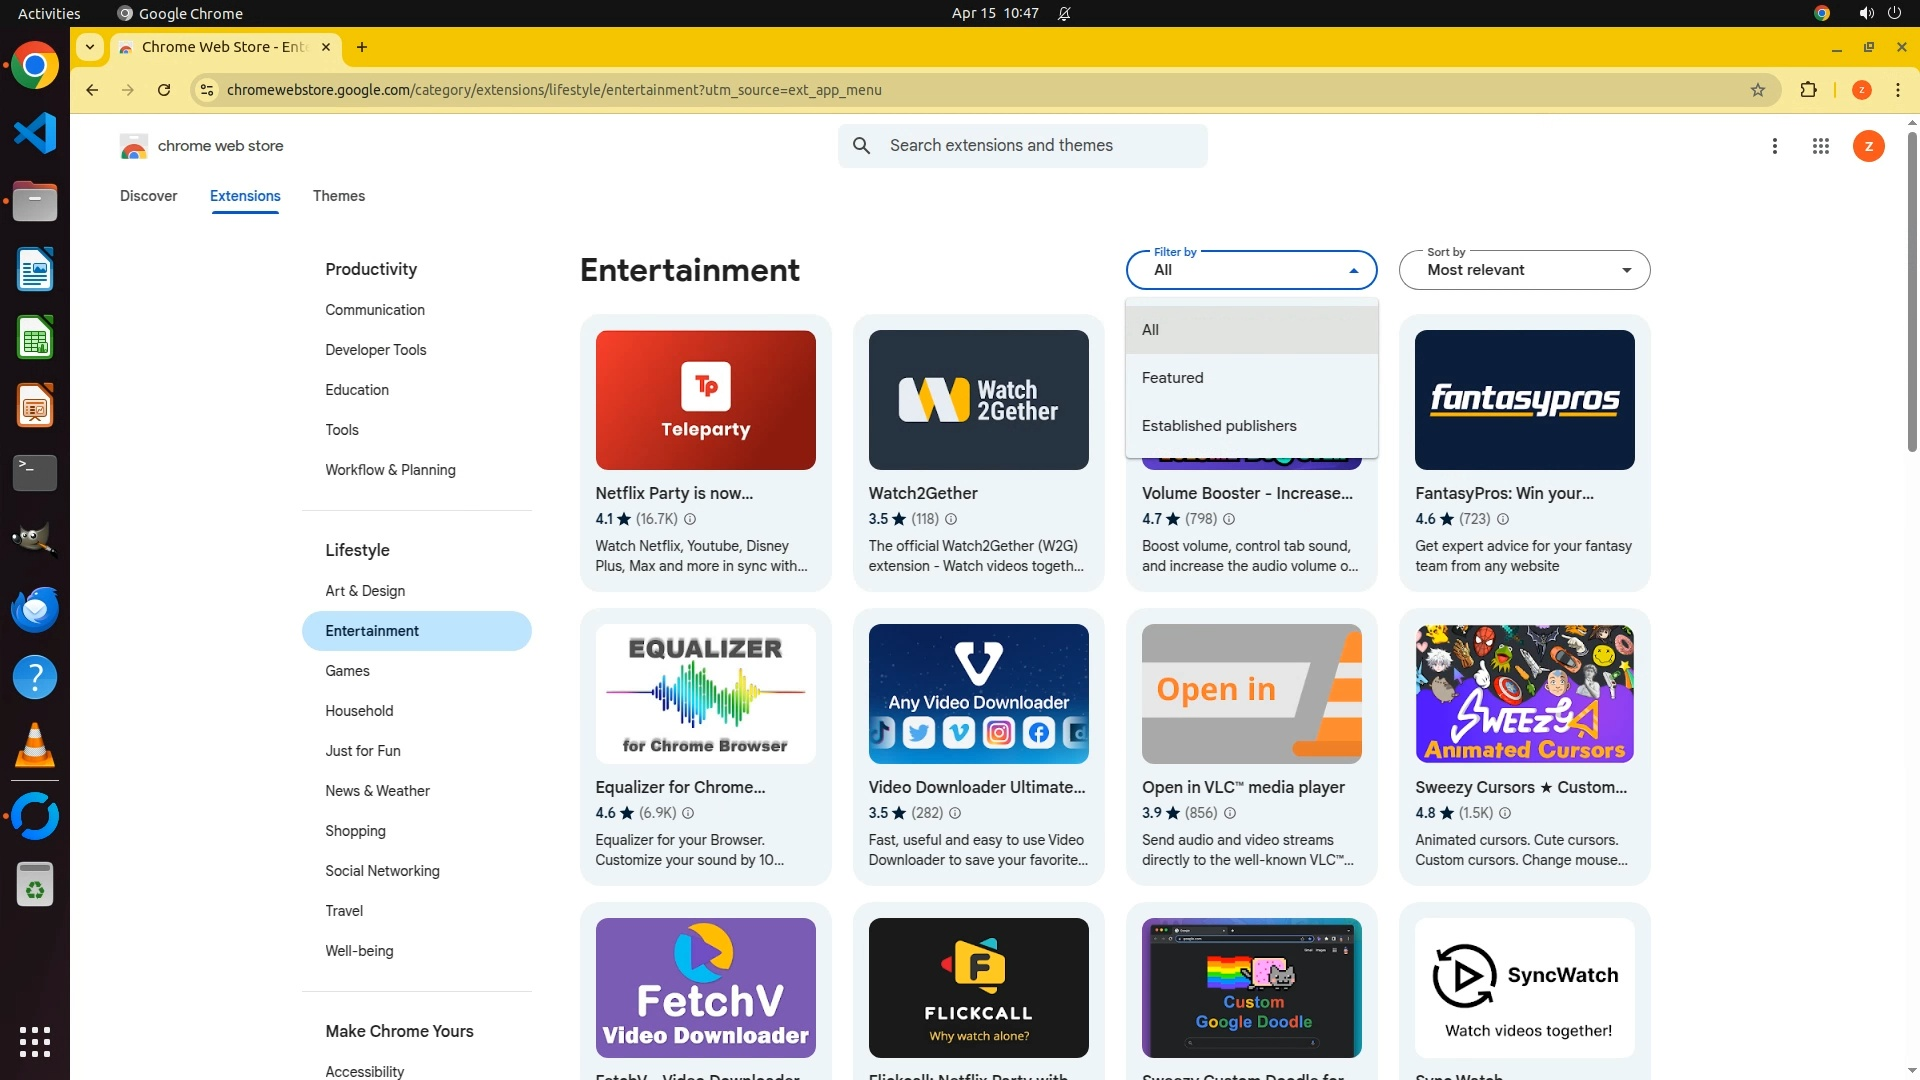
Task: Open the Games category link
Action: [347, 671]
